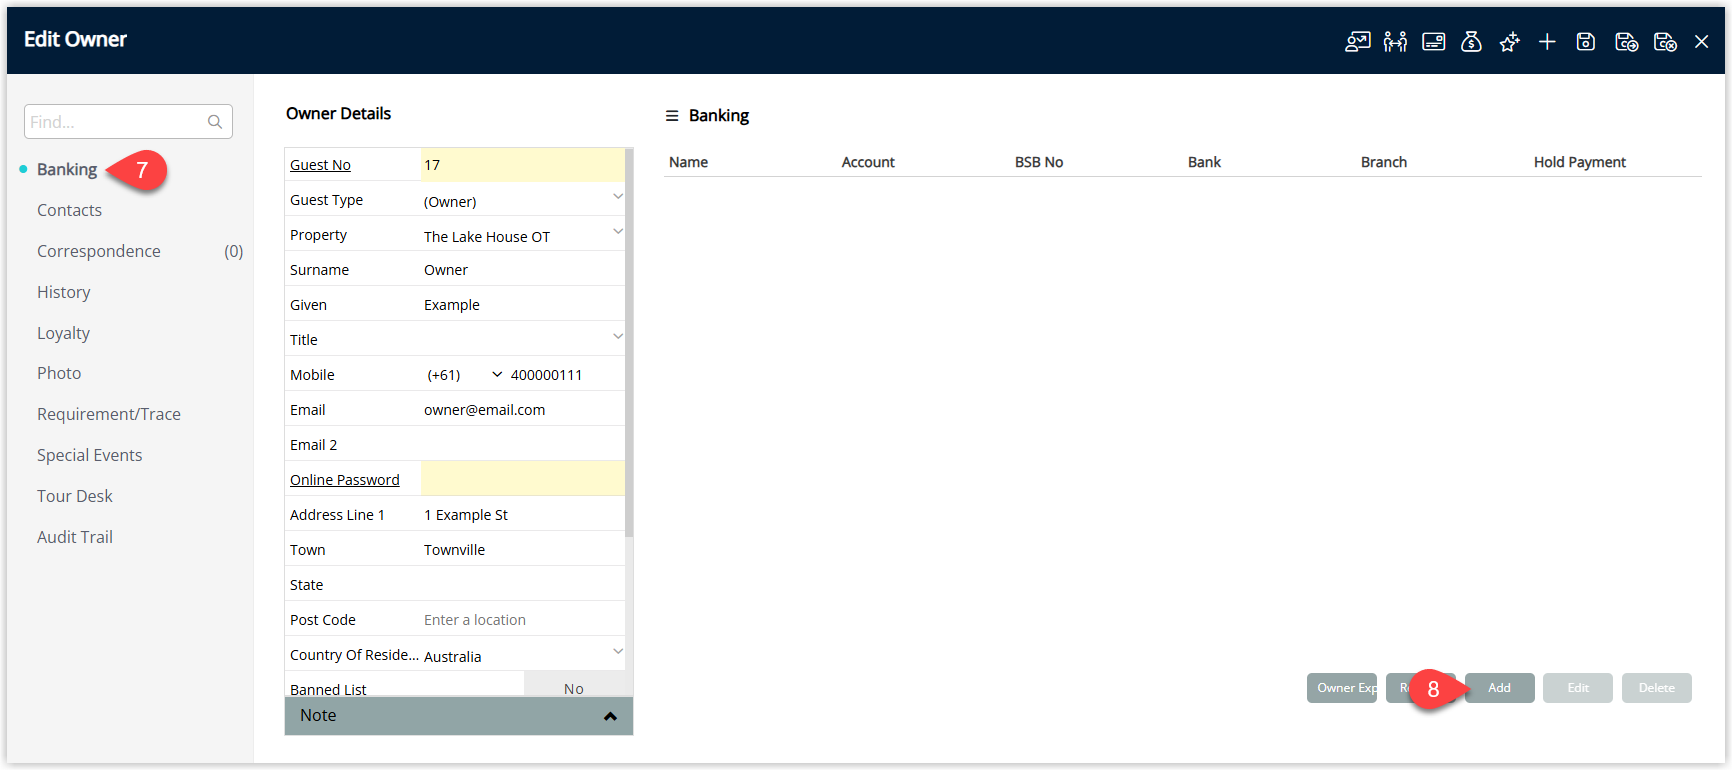
Task: Expand the Title dropdown
Action: tap(618, 337)
